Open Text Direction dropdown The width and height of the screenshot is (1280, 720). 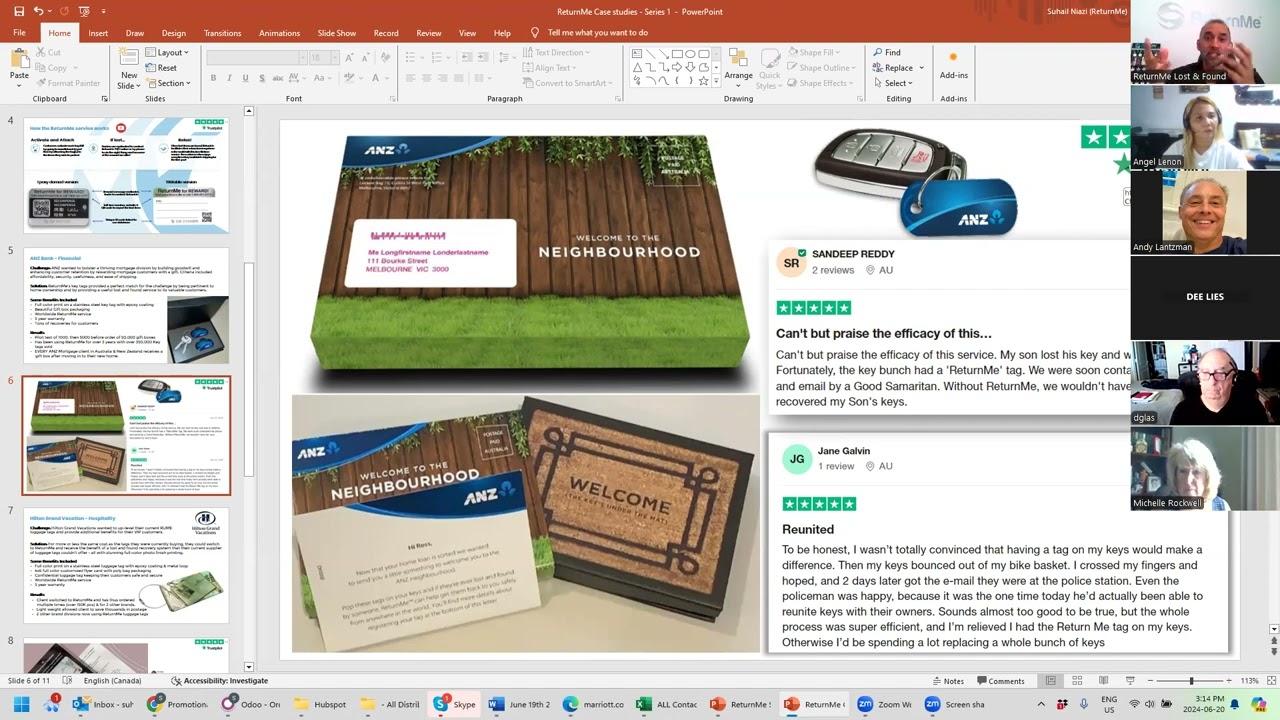pos(557,52)
